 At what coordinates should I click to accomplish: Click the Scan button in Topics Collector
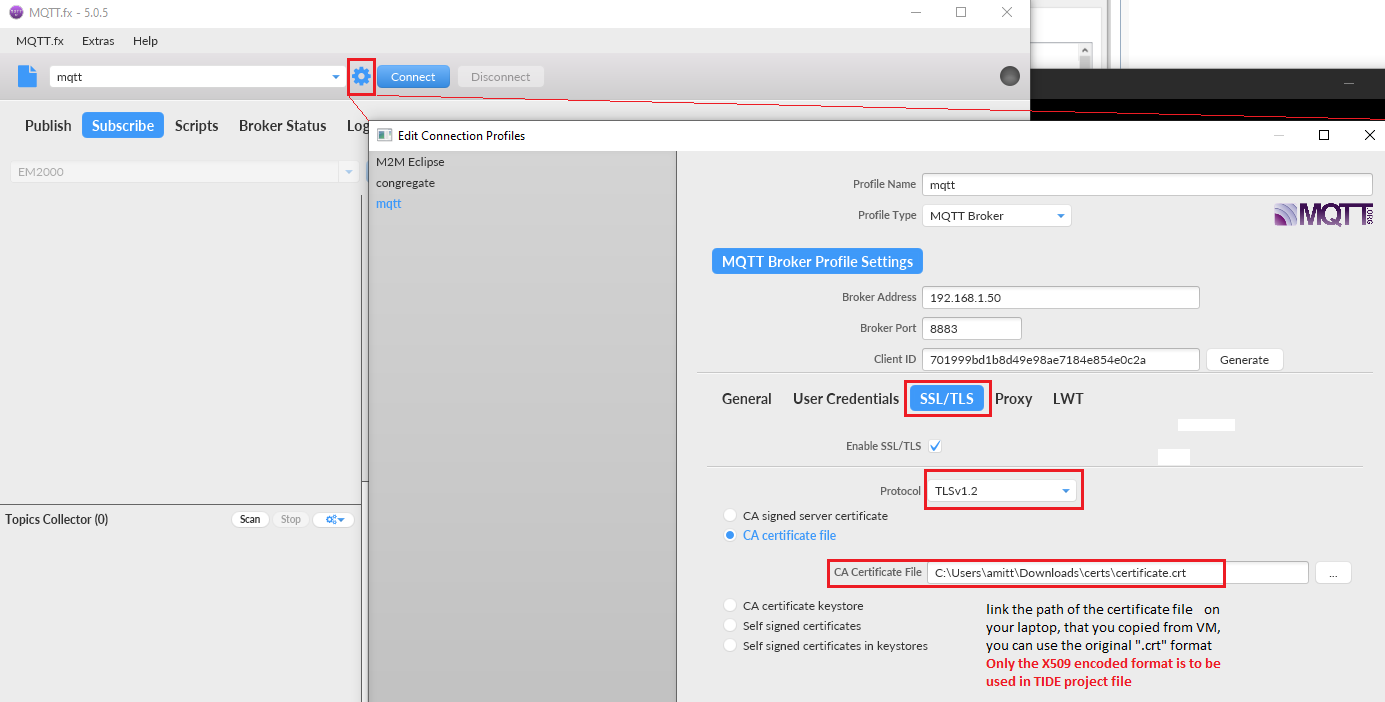[x=250, y=519]
